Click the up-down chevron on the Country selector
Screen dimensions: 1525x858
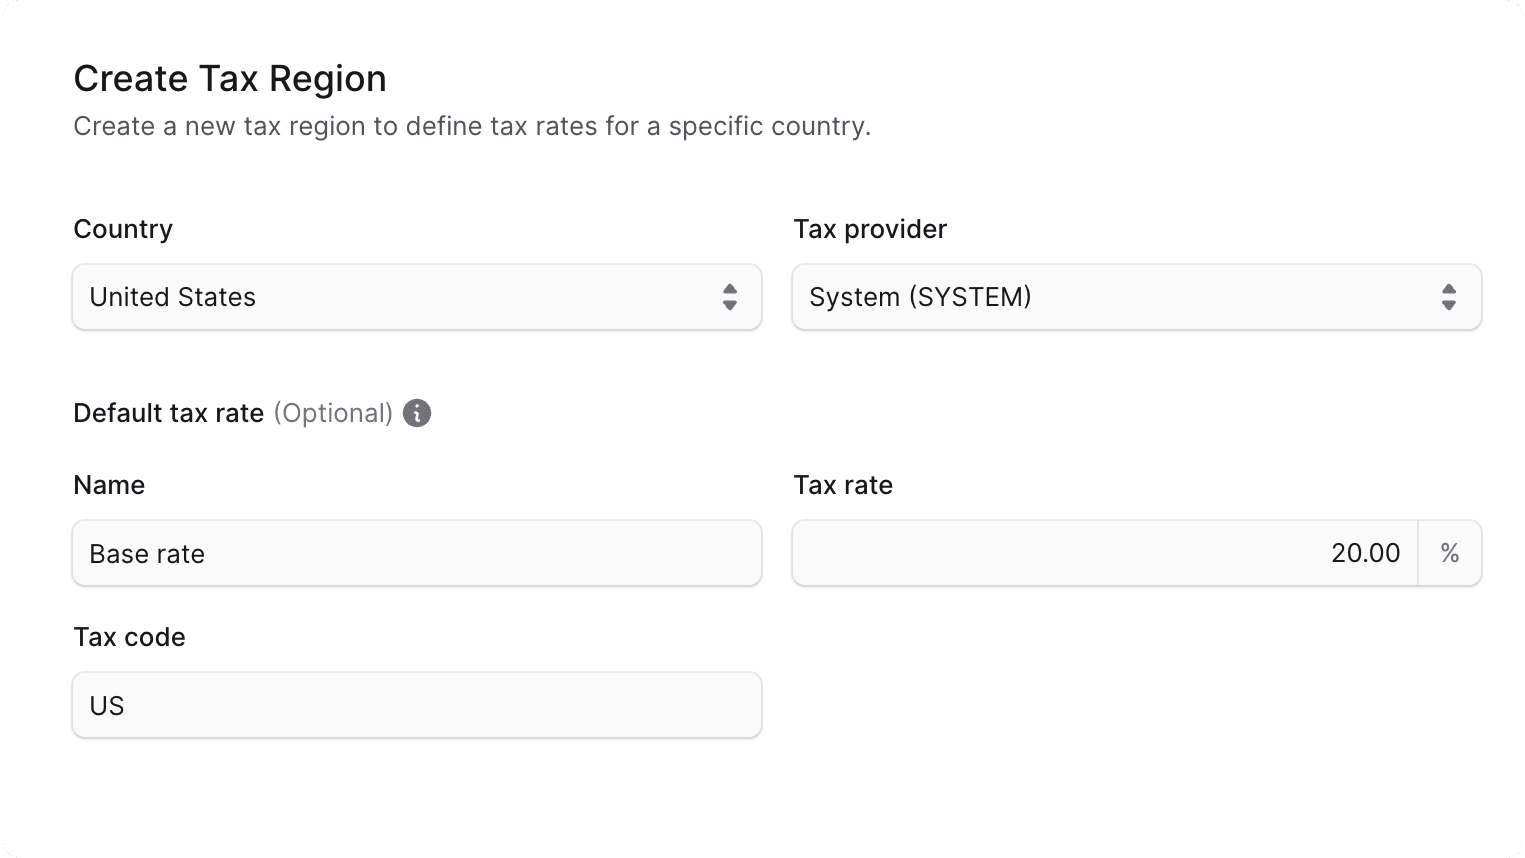pos(730,297)
